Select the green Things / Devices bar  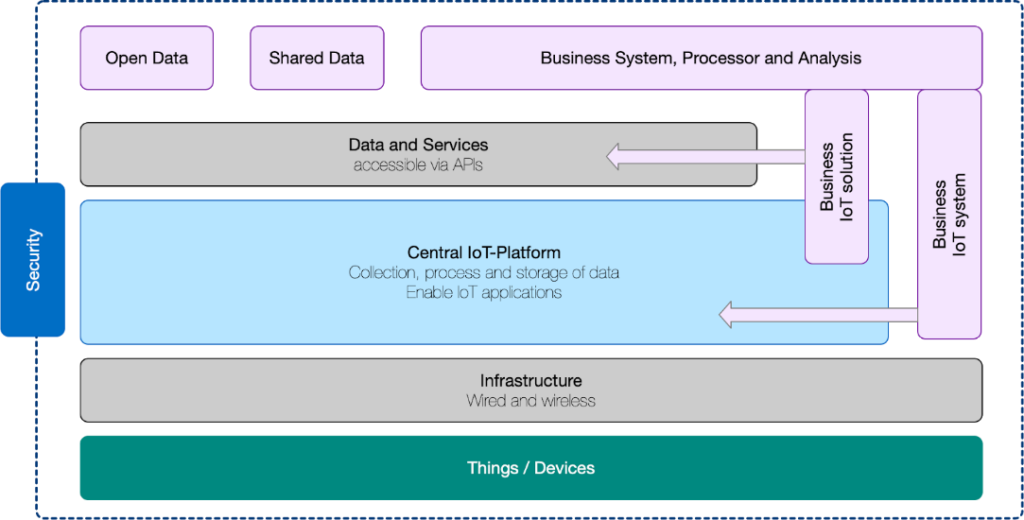click(531, 468)
